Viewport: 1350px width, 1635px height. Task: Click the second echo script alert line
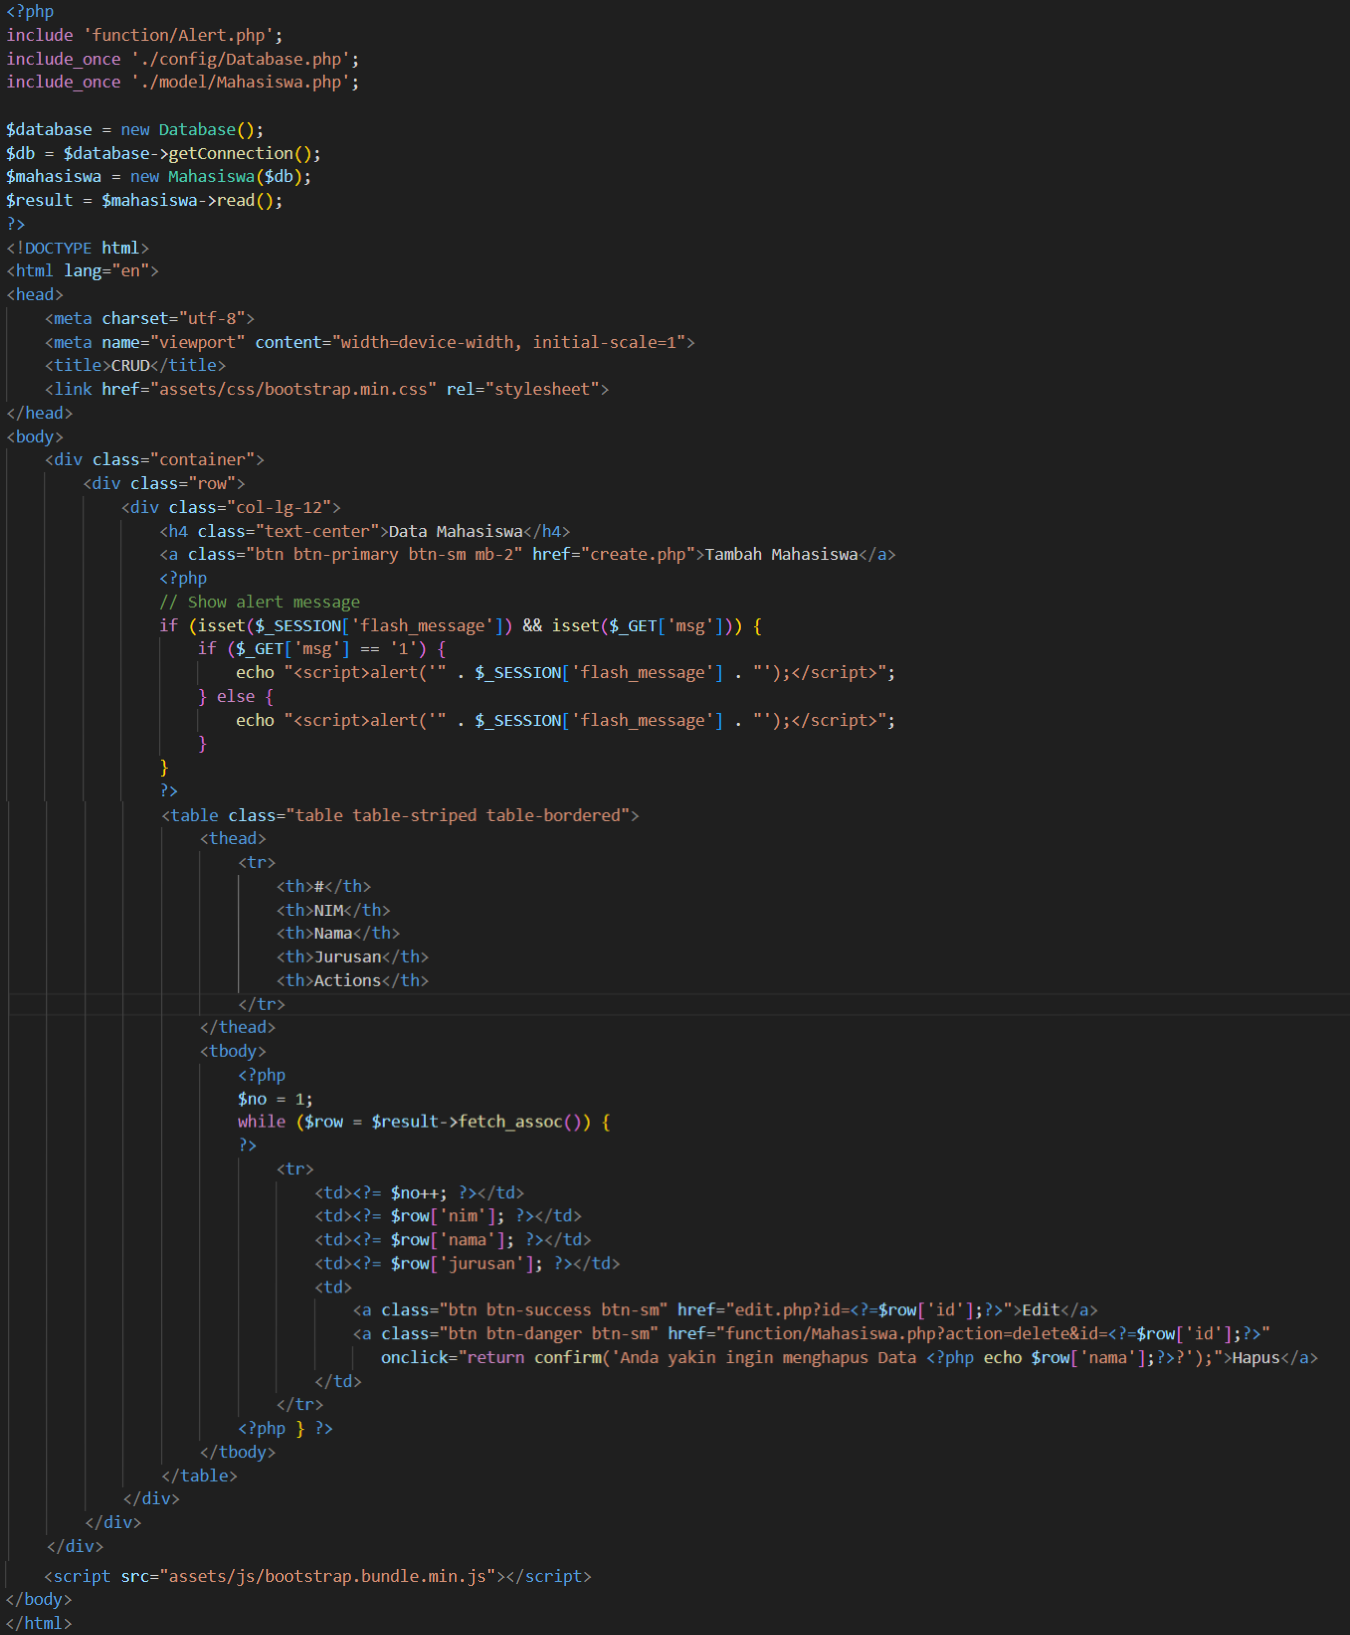(x=566, y=721)
